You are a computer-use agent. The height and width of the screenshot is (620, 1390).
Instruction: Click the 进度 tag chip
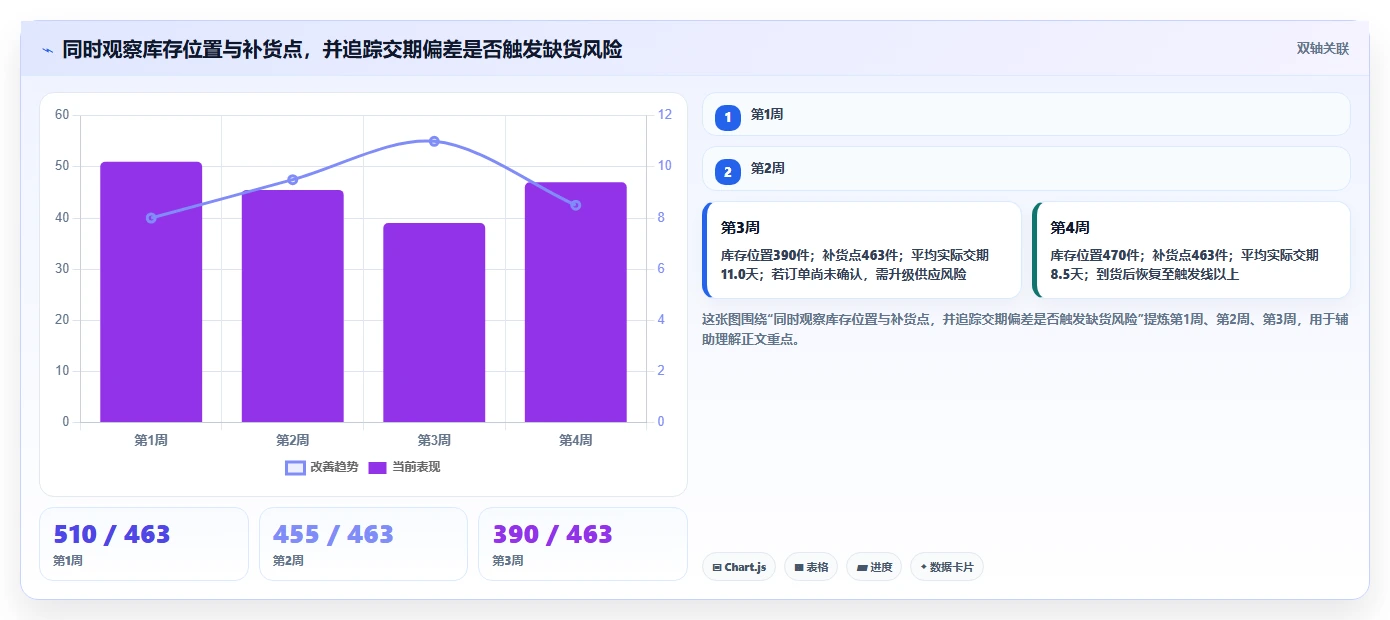pyautogui.click(x=874, y=567)
